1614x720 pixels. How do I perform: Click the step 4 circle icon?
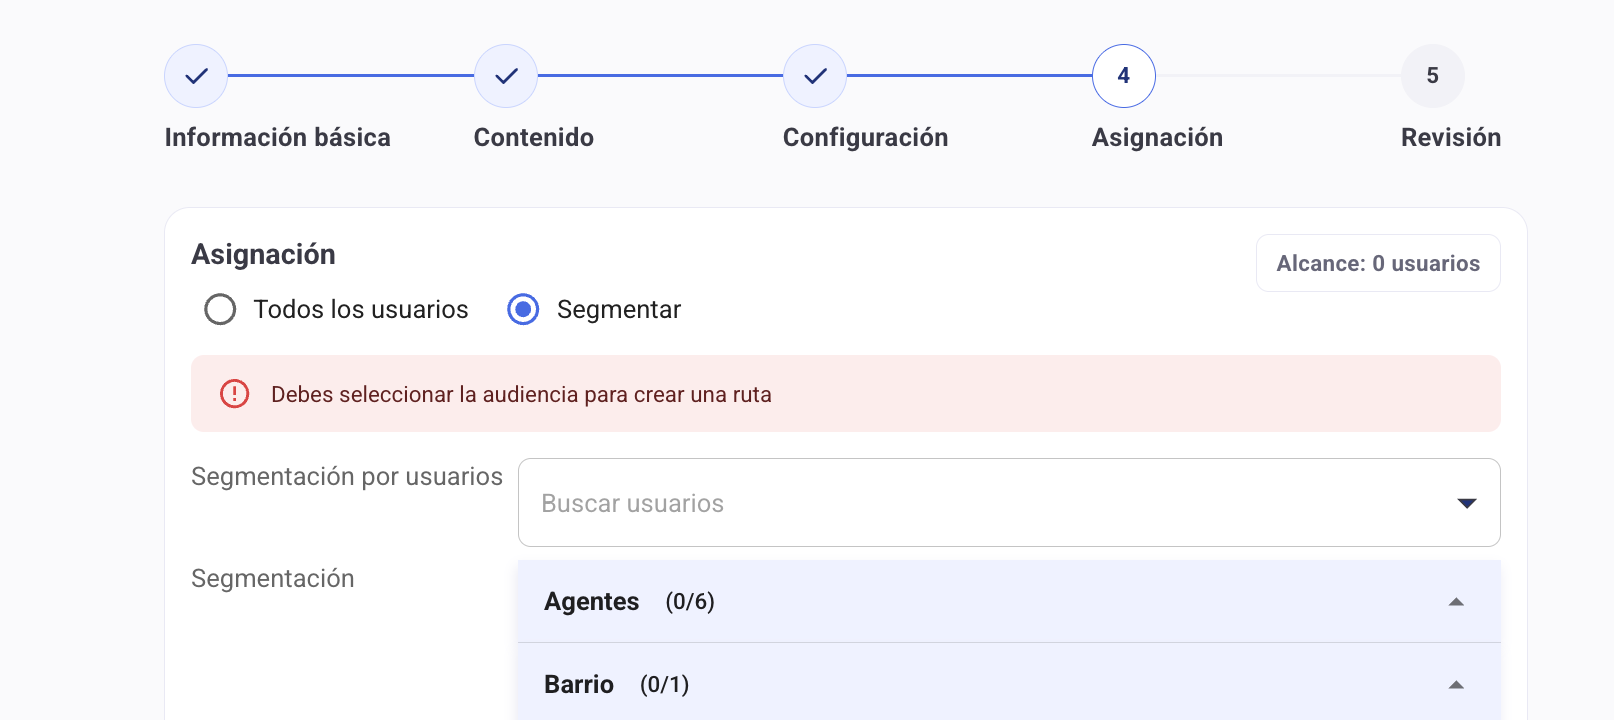(x=1124, y=76)
